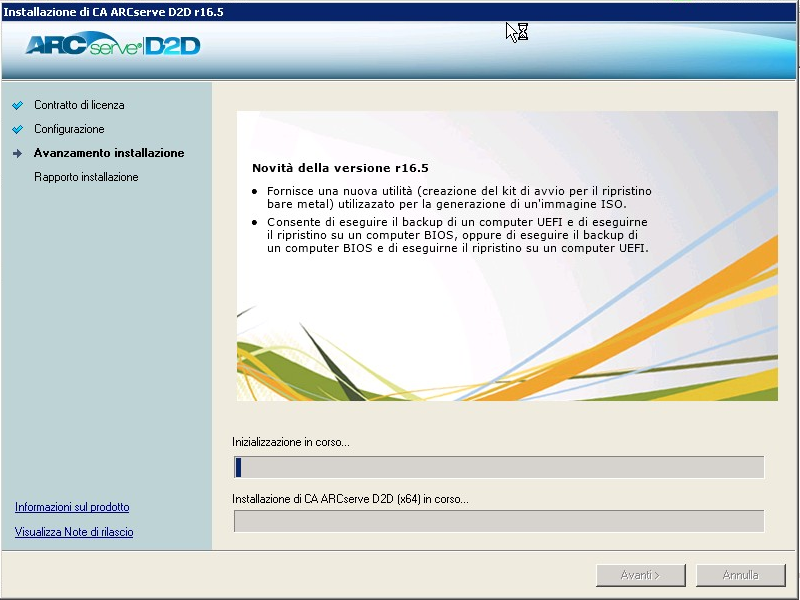Image resolution: width=800 pixels, height=600 pixels.
Task: Open Visualizza Note di rilascio link
Action: click(x=74, y=532)
